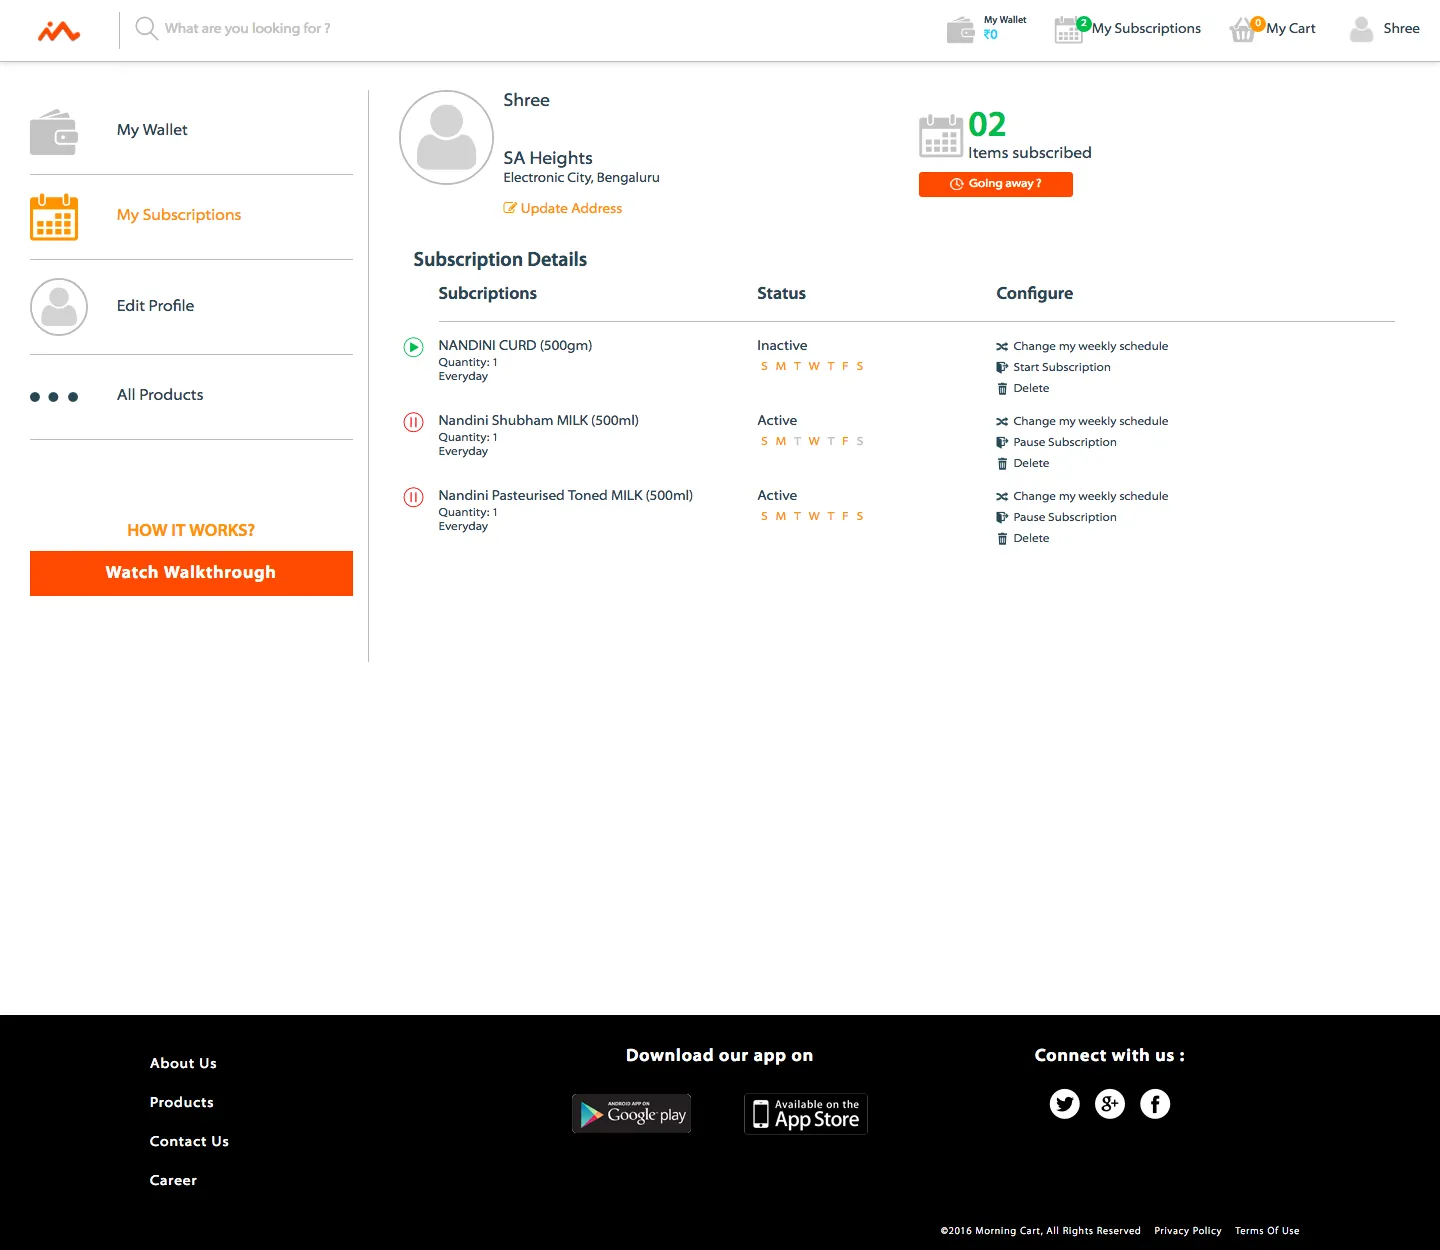Open My Subscriptions calendar icon in header
The height and width of the screenshot is (1250, 1440).
(x=1069, y=30)
